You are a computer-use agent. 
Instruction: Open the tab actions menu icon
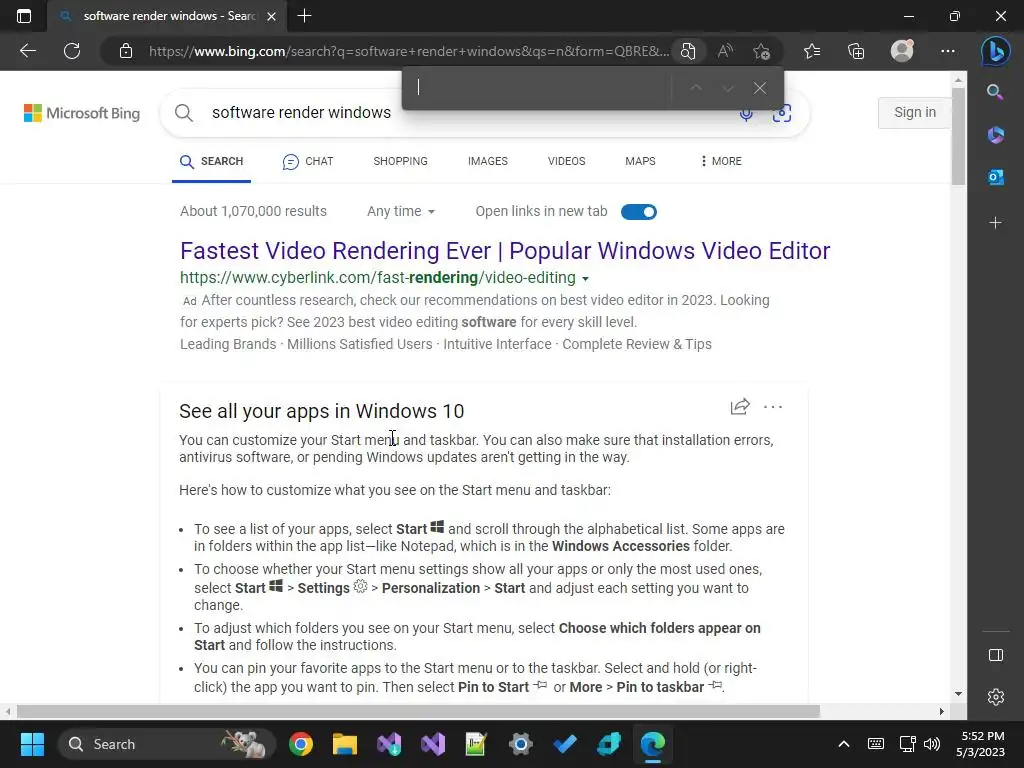tap(24, 16)
